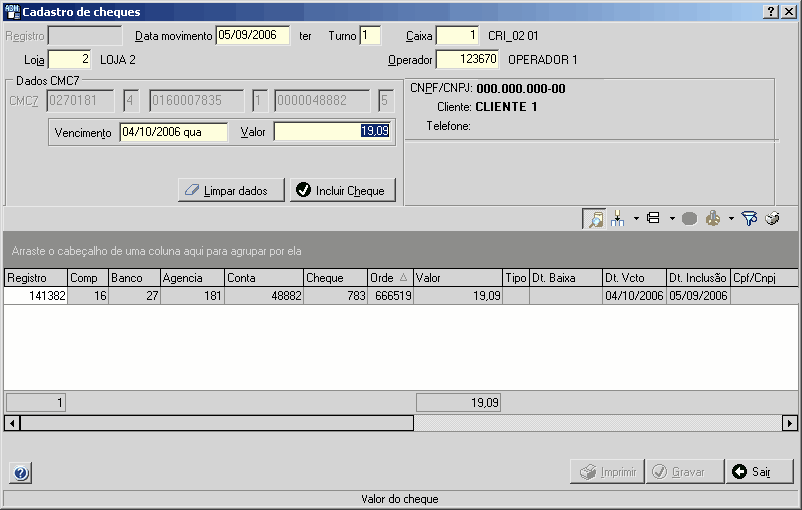Sort by Agencia column header

click(192, 278)
